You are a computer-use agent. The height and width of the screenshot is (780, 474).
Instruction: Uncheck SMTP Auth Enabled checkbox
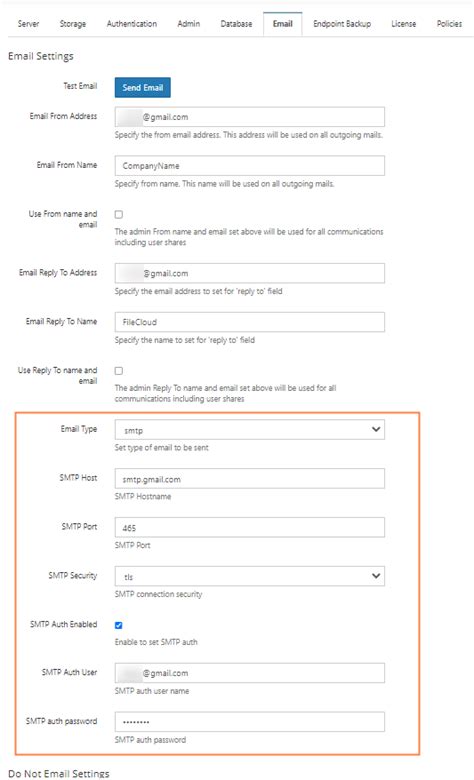coord(119,625)
